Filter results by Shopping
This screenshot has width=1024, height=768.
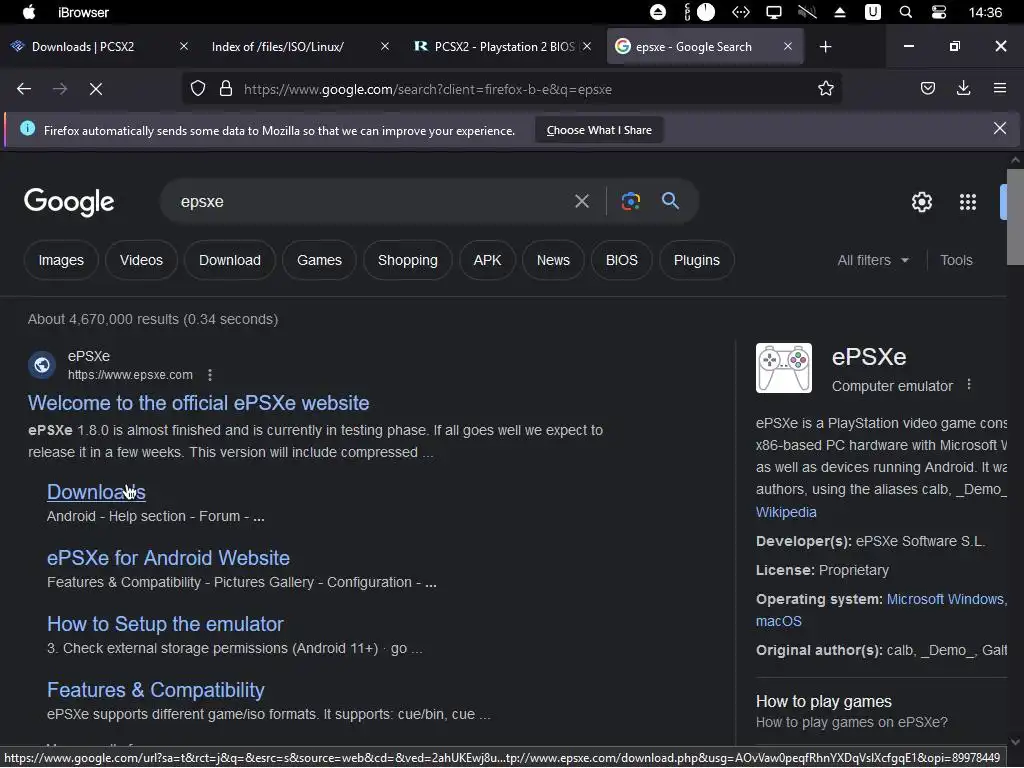point(408,260)
